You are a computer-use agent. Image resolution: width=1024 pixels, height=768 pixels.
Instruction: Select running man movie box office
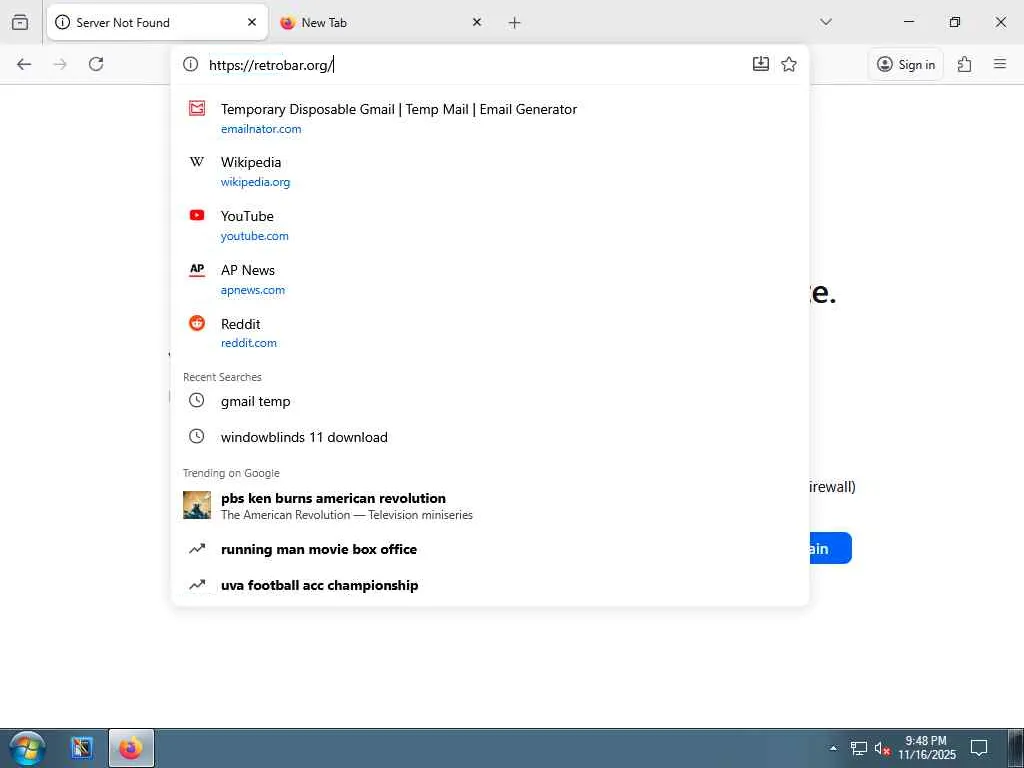coord(490,549)
